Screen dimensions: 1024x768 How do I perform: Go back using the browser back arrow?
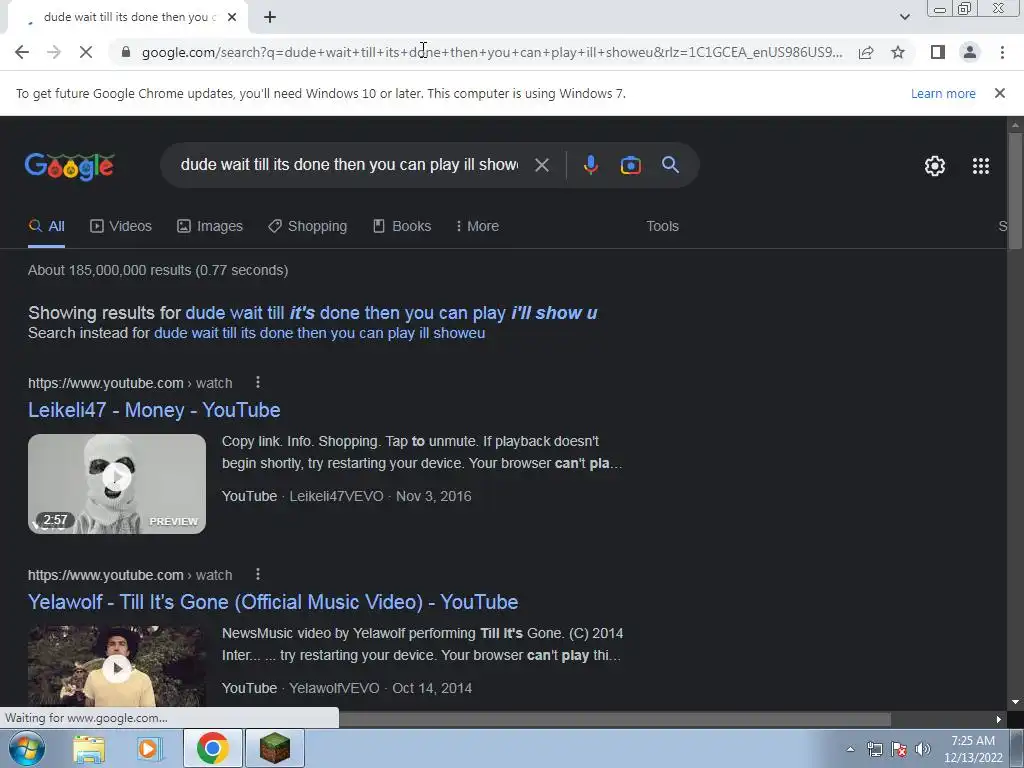(22, 52)
